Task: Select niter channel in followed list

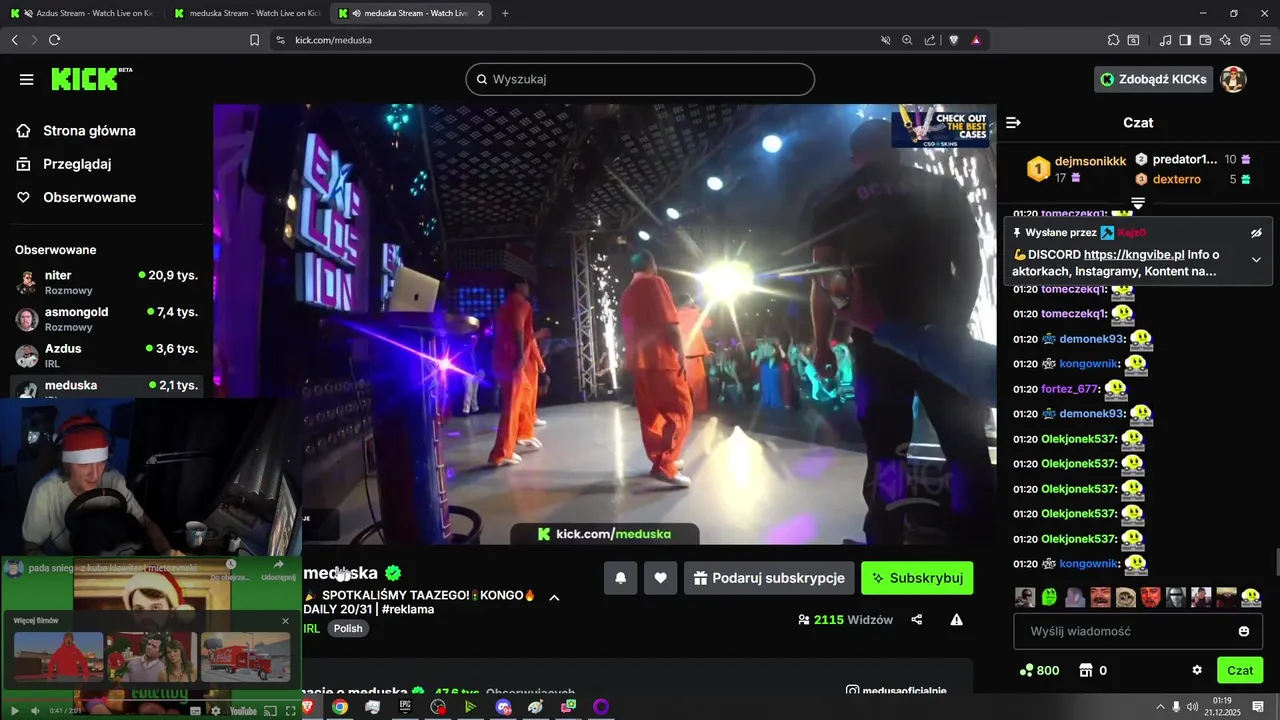Action: click(x=106, y=282)
